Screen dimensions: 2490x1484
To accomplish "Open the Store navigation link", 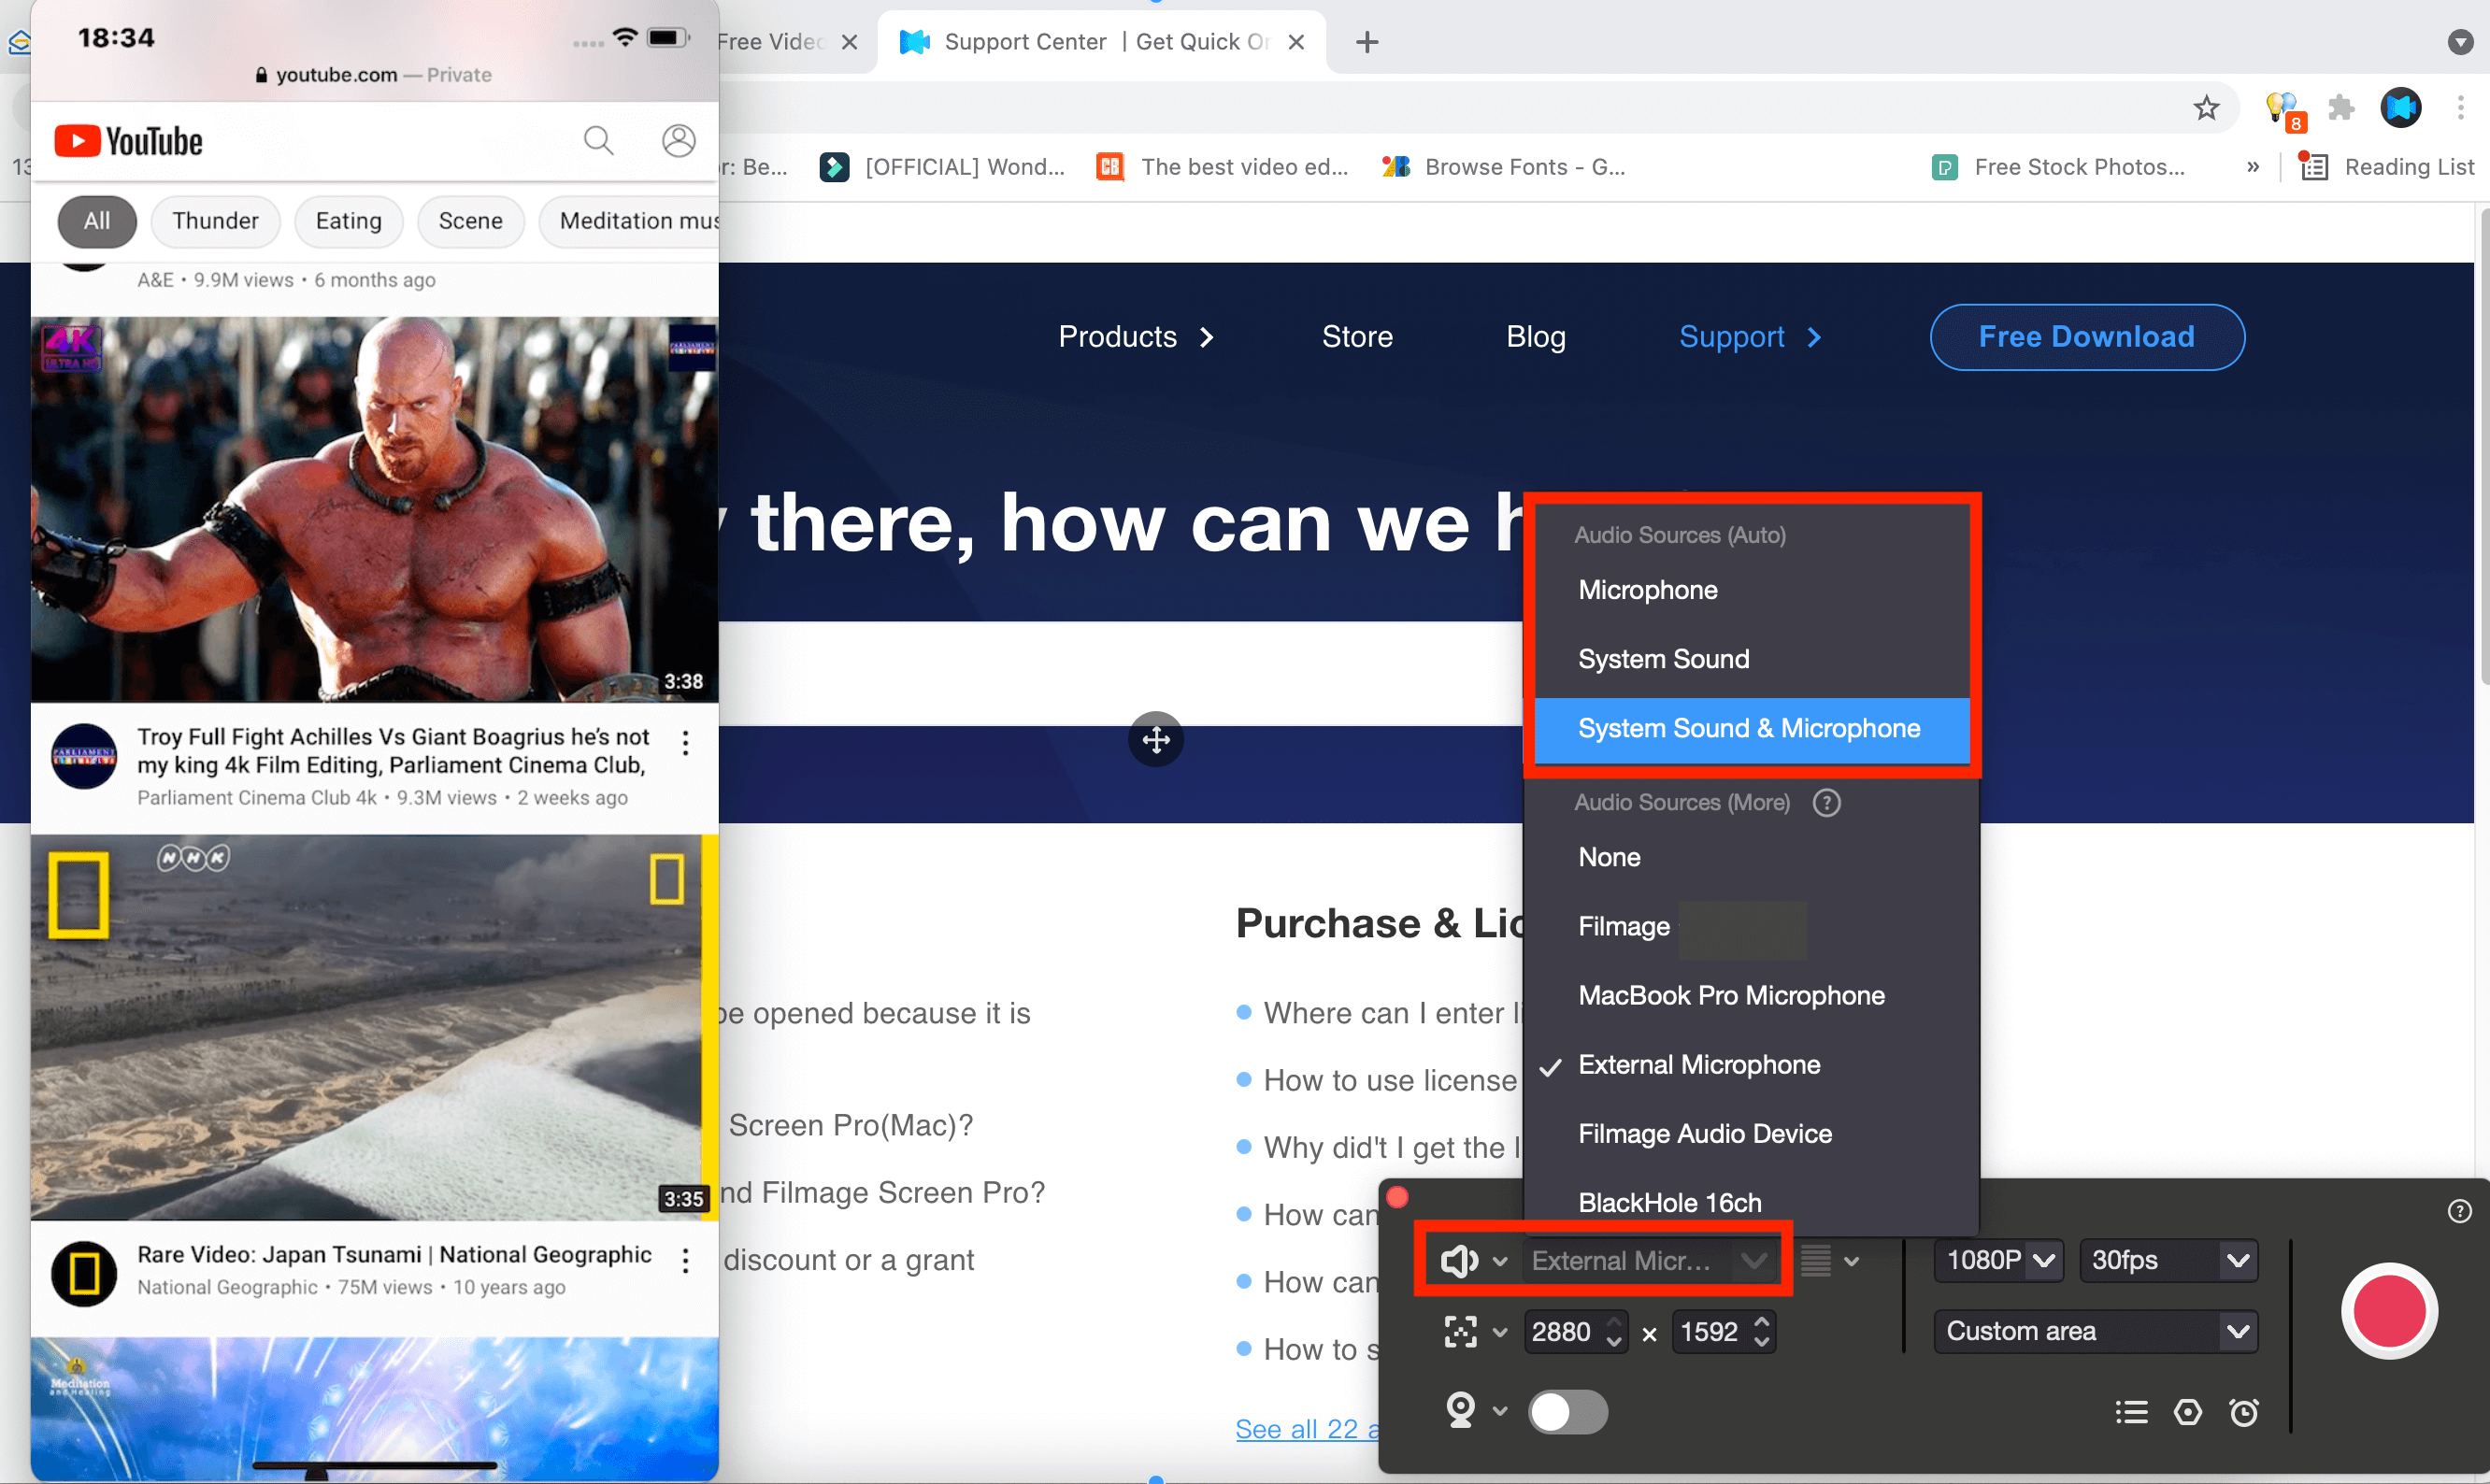I will pos(1357,337).
